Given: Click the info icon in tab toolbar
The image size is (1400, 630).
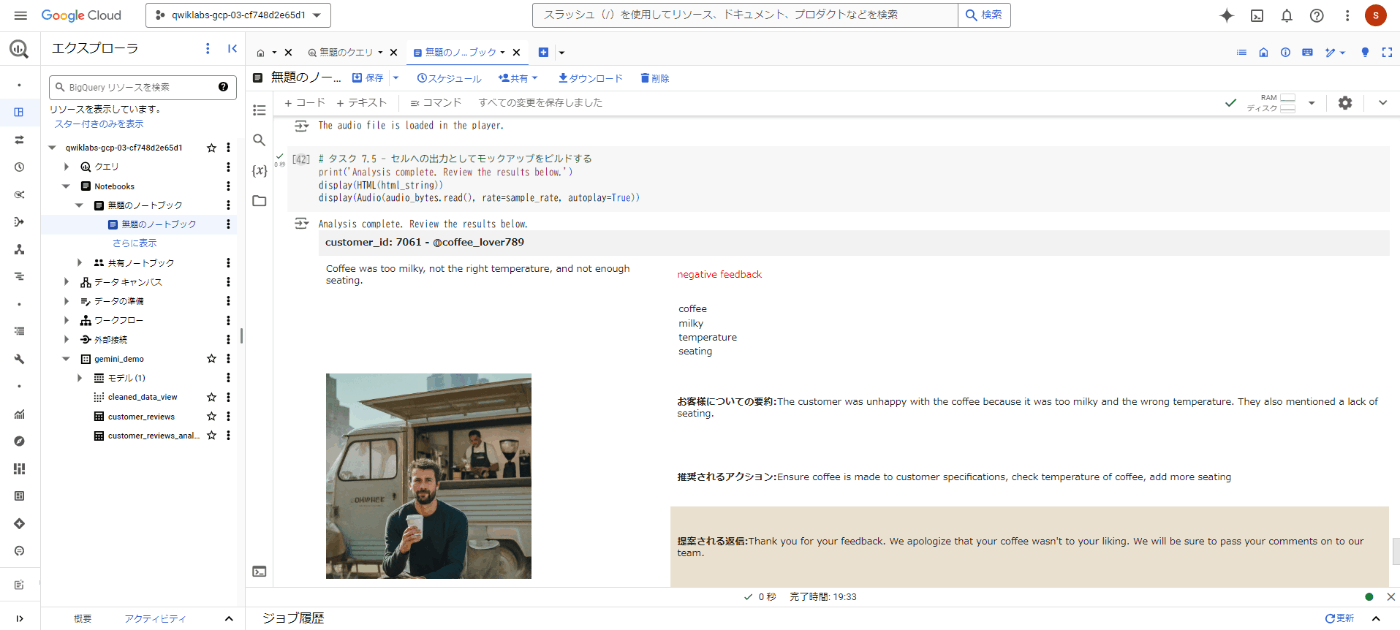Looking at the screenshot, I should pyautogui.click(x=1286, y=52).
